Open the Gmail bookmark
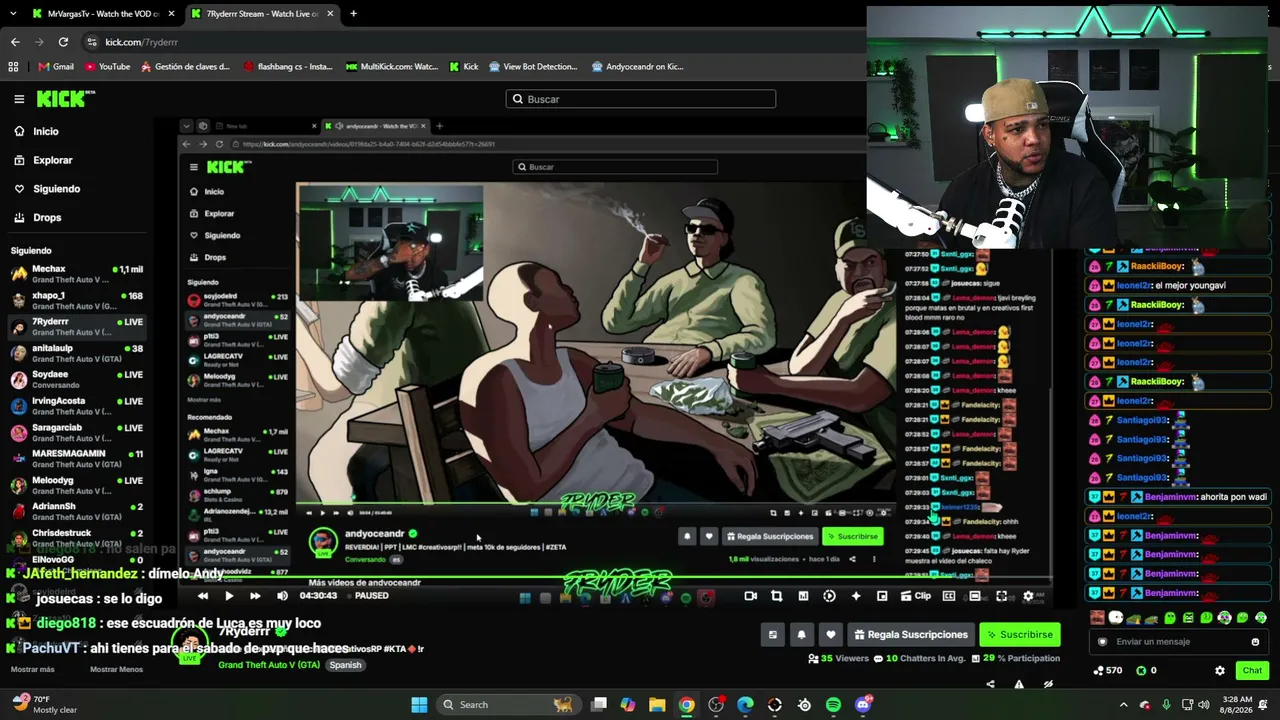1280x720 pixels. [56, 67]
